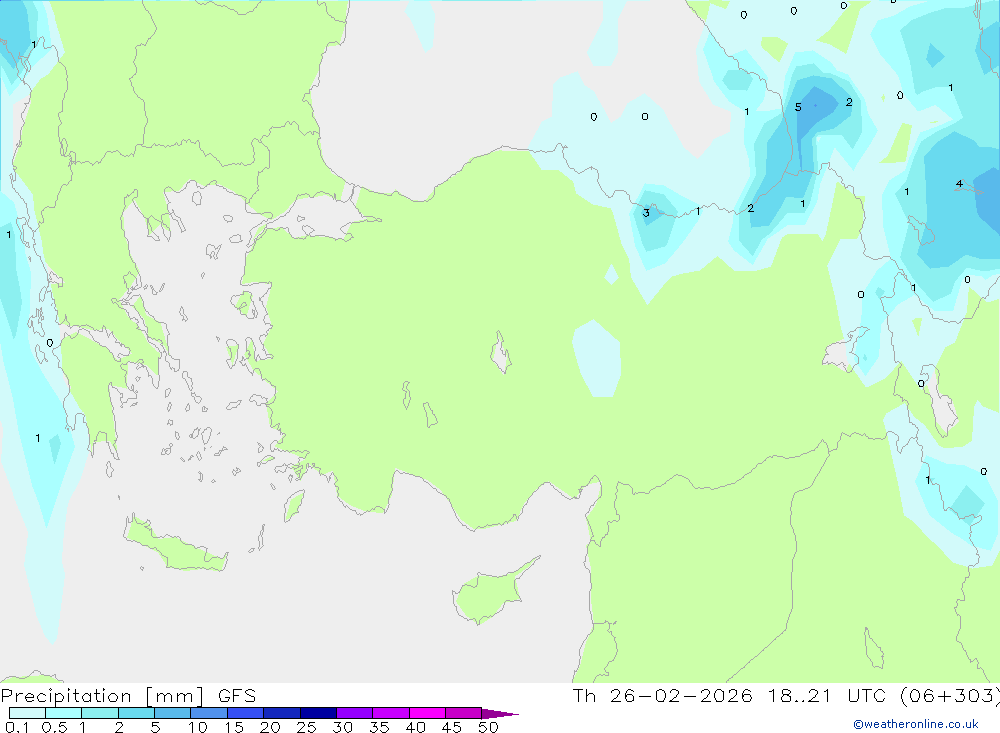Click the island of Crete on the map
1000x733 pixels.
(x=175, y=545)
